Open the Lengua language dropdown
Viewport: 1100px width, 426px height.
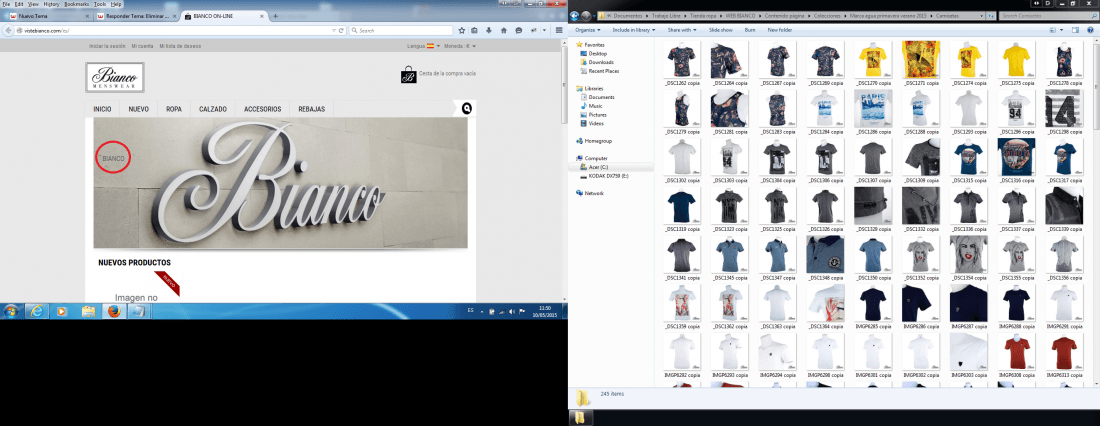point(424,46)
